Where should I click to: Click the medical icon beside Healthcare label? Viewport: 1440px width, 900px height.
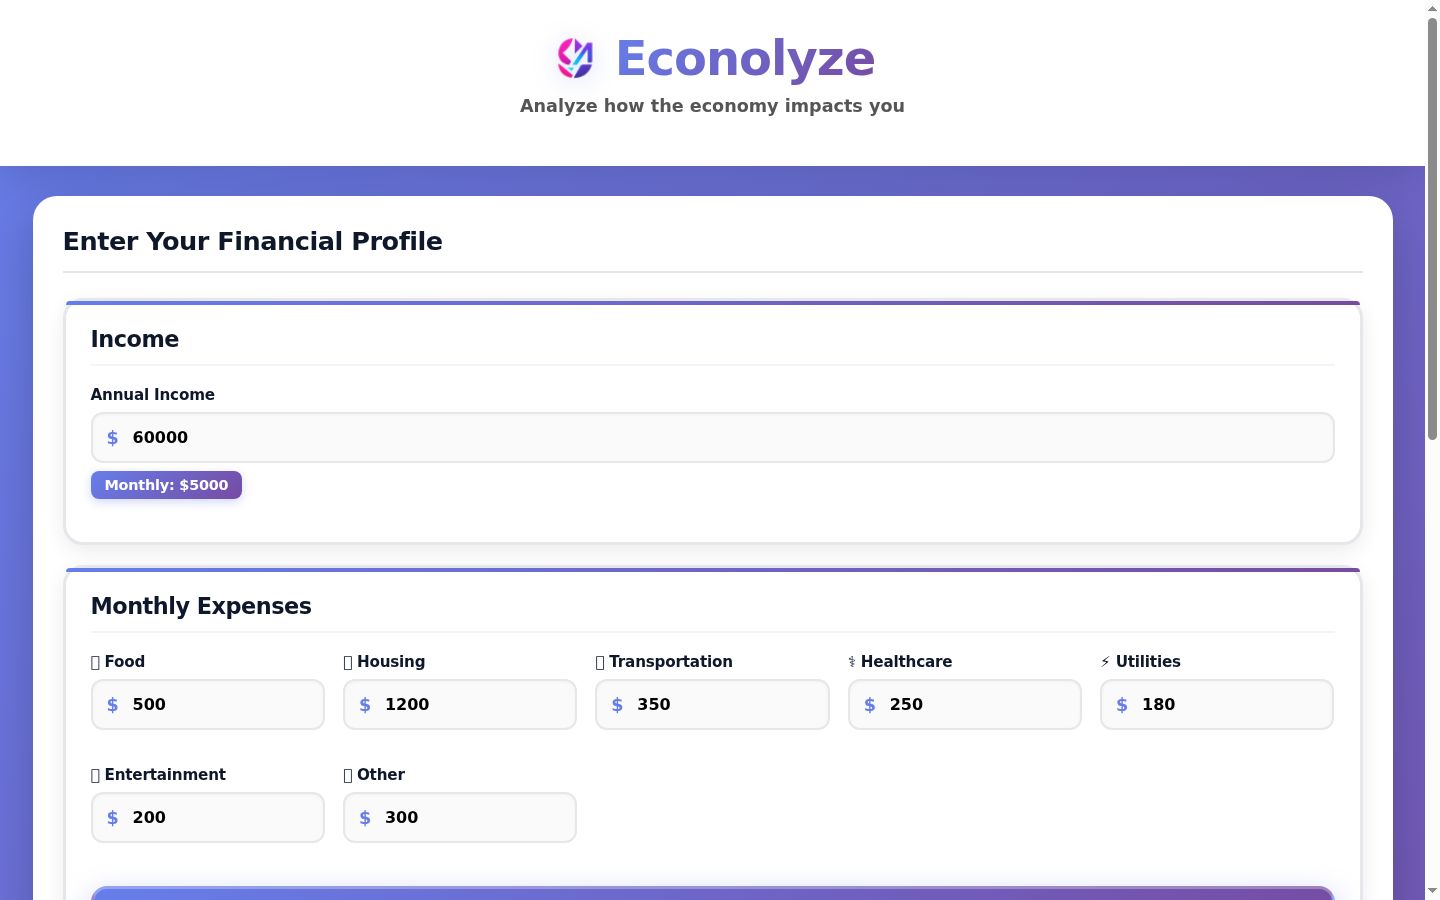point(852,662)
